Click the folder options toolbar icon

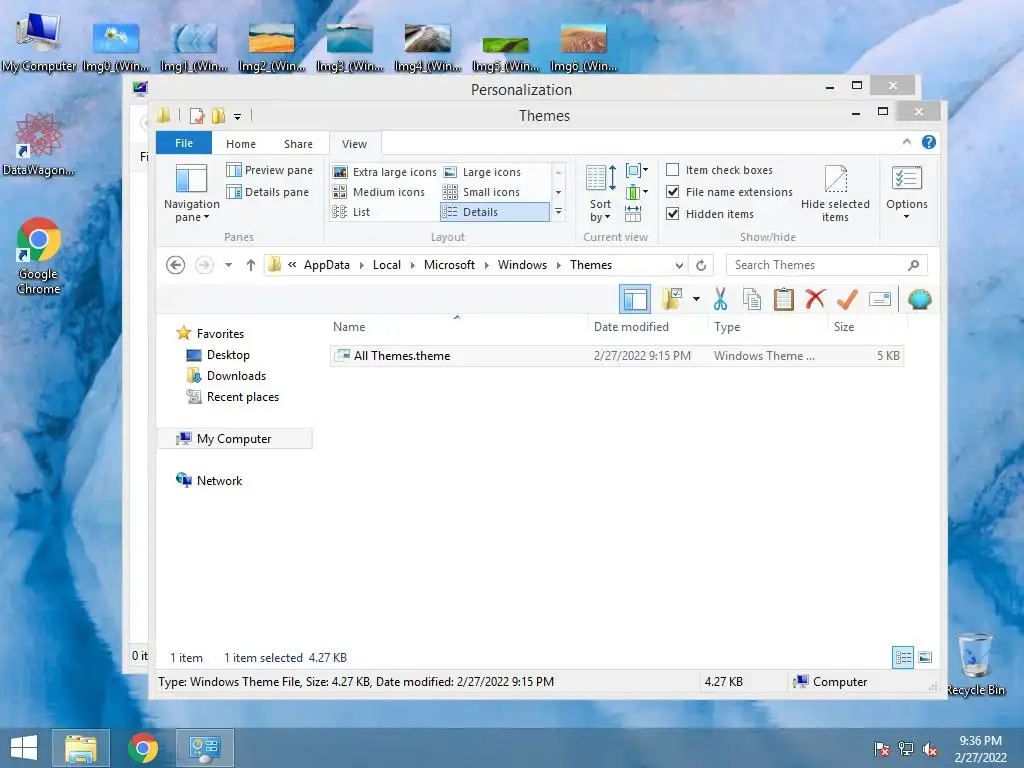pos(672,299)
